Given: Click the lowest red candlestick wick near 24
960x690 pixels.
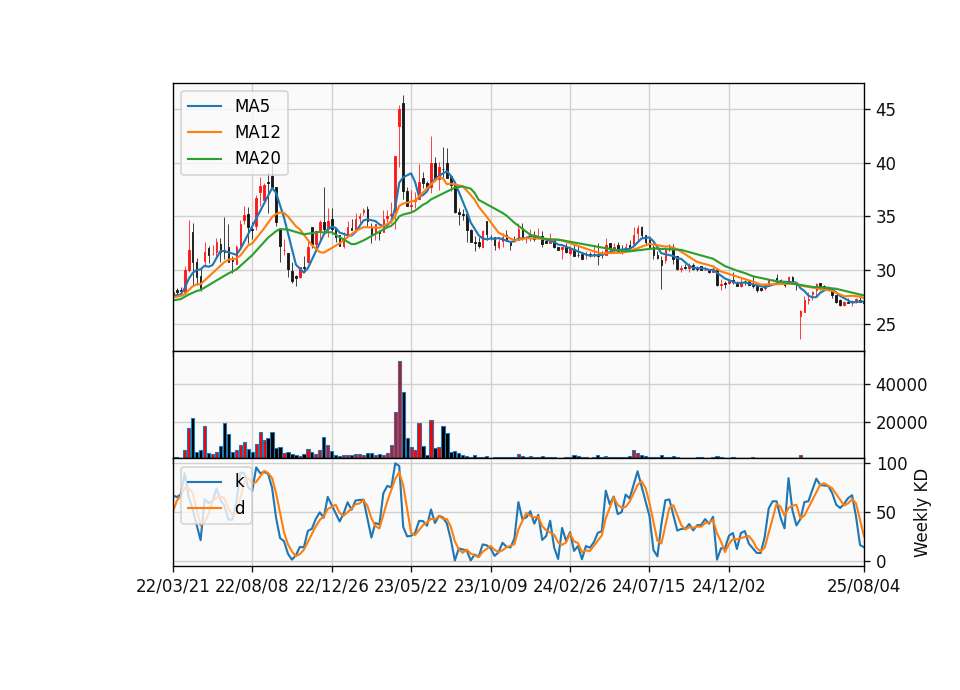Looking at the screenshot, I should (800, 324).
